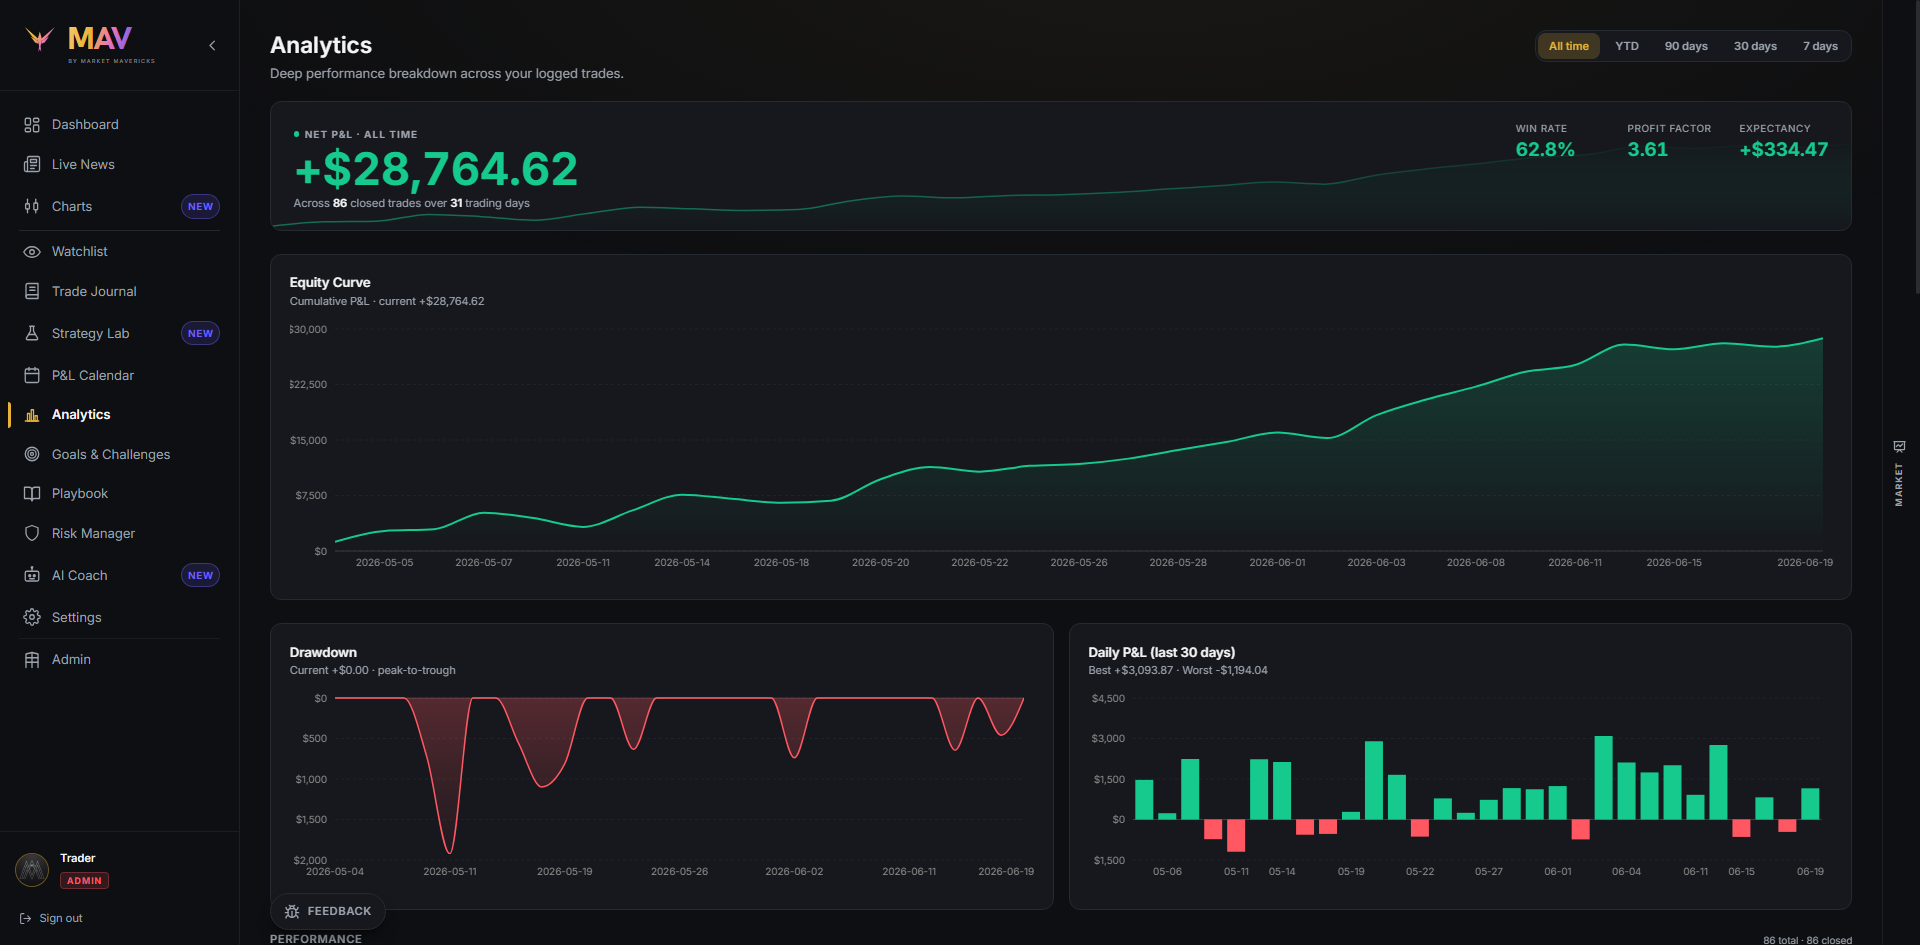The image size is (1920, 945).
Task: Switch to 7 days range
Action: pos(1820,46)
